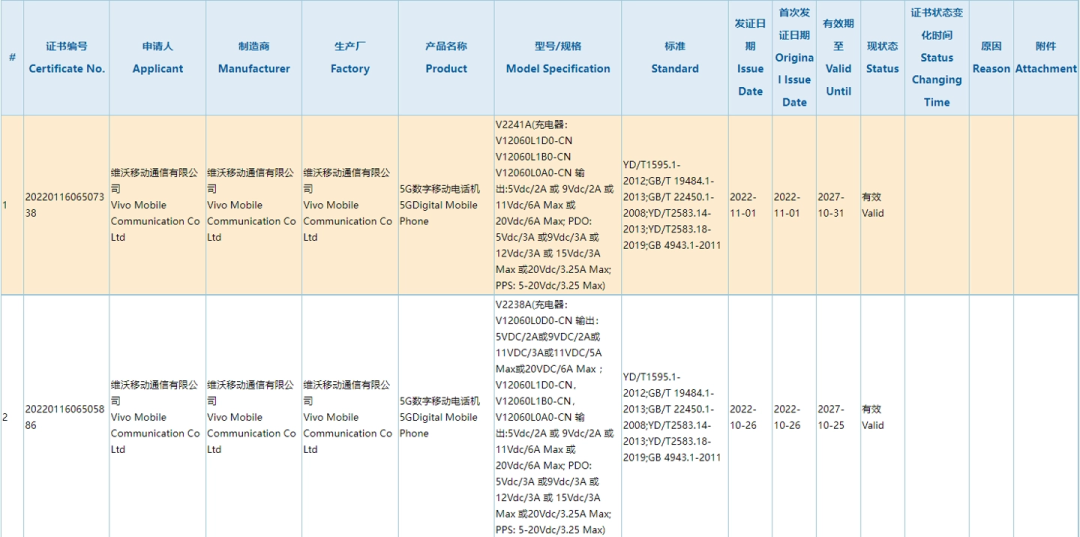Viewport: 1080px width, 537px height.
Task: Select the Certificate No. column header
Action: (67, 58)
